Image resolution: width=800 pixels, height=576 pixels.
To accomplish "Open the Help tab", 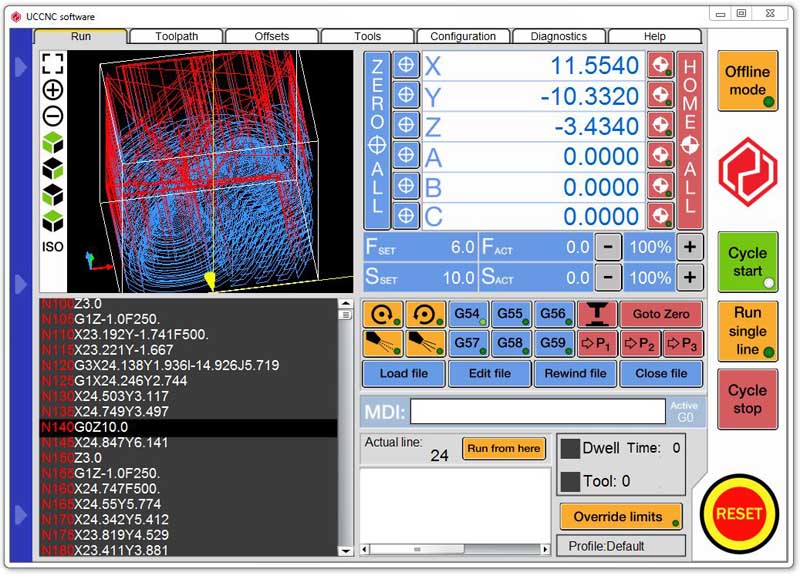I will tap(655, 36).
